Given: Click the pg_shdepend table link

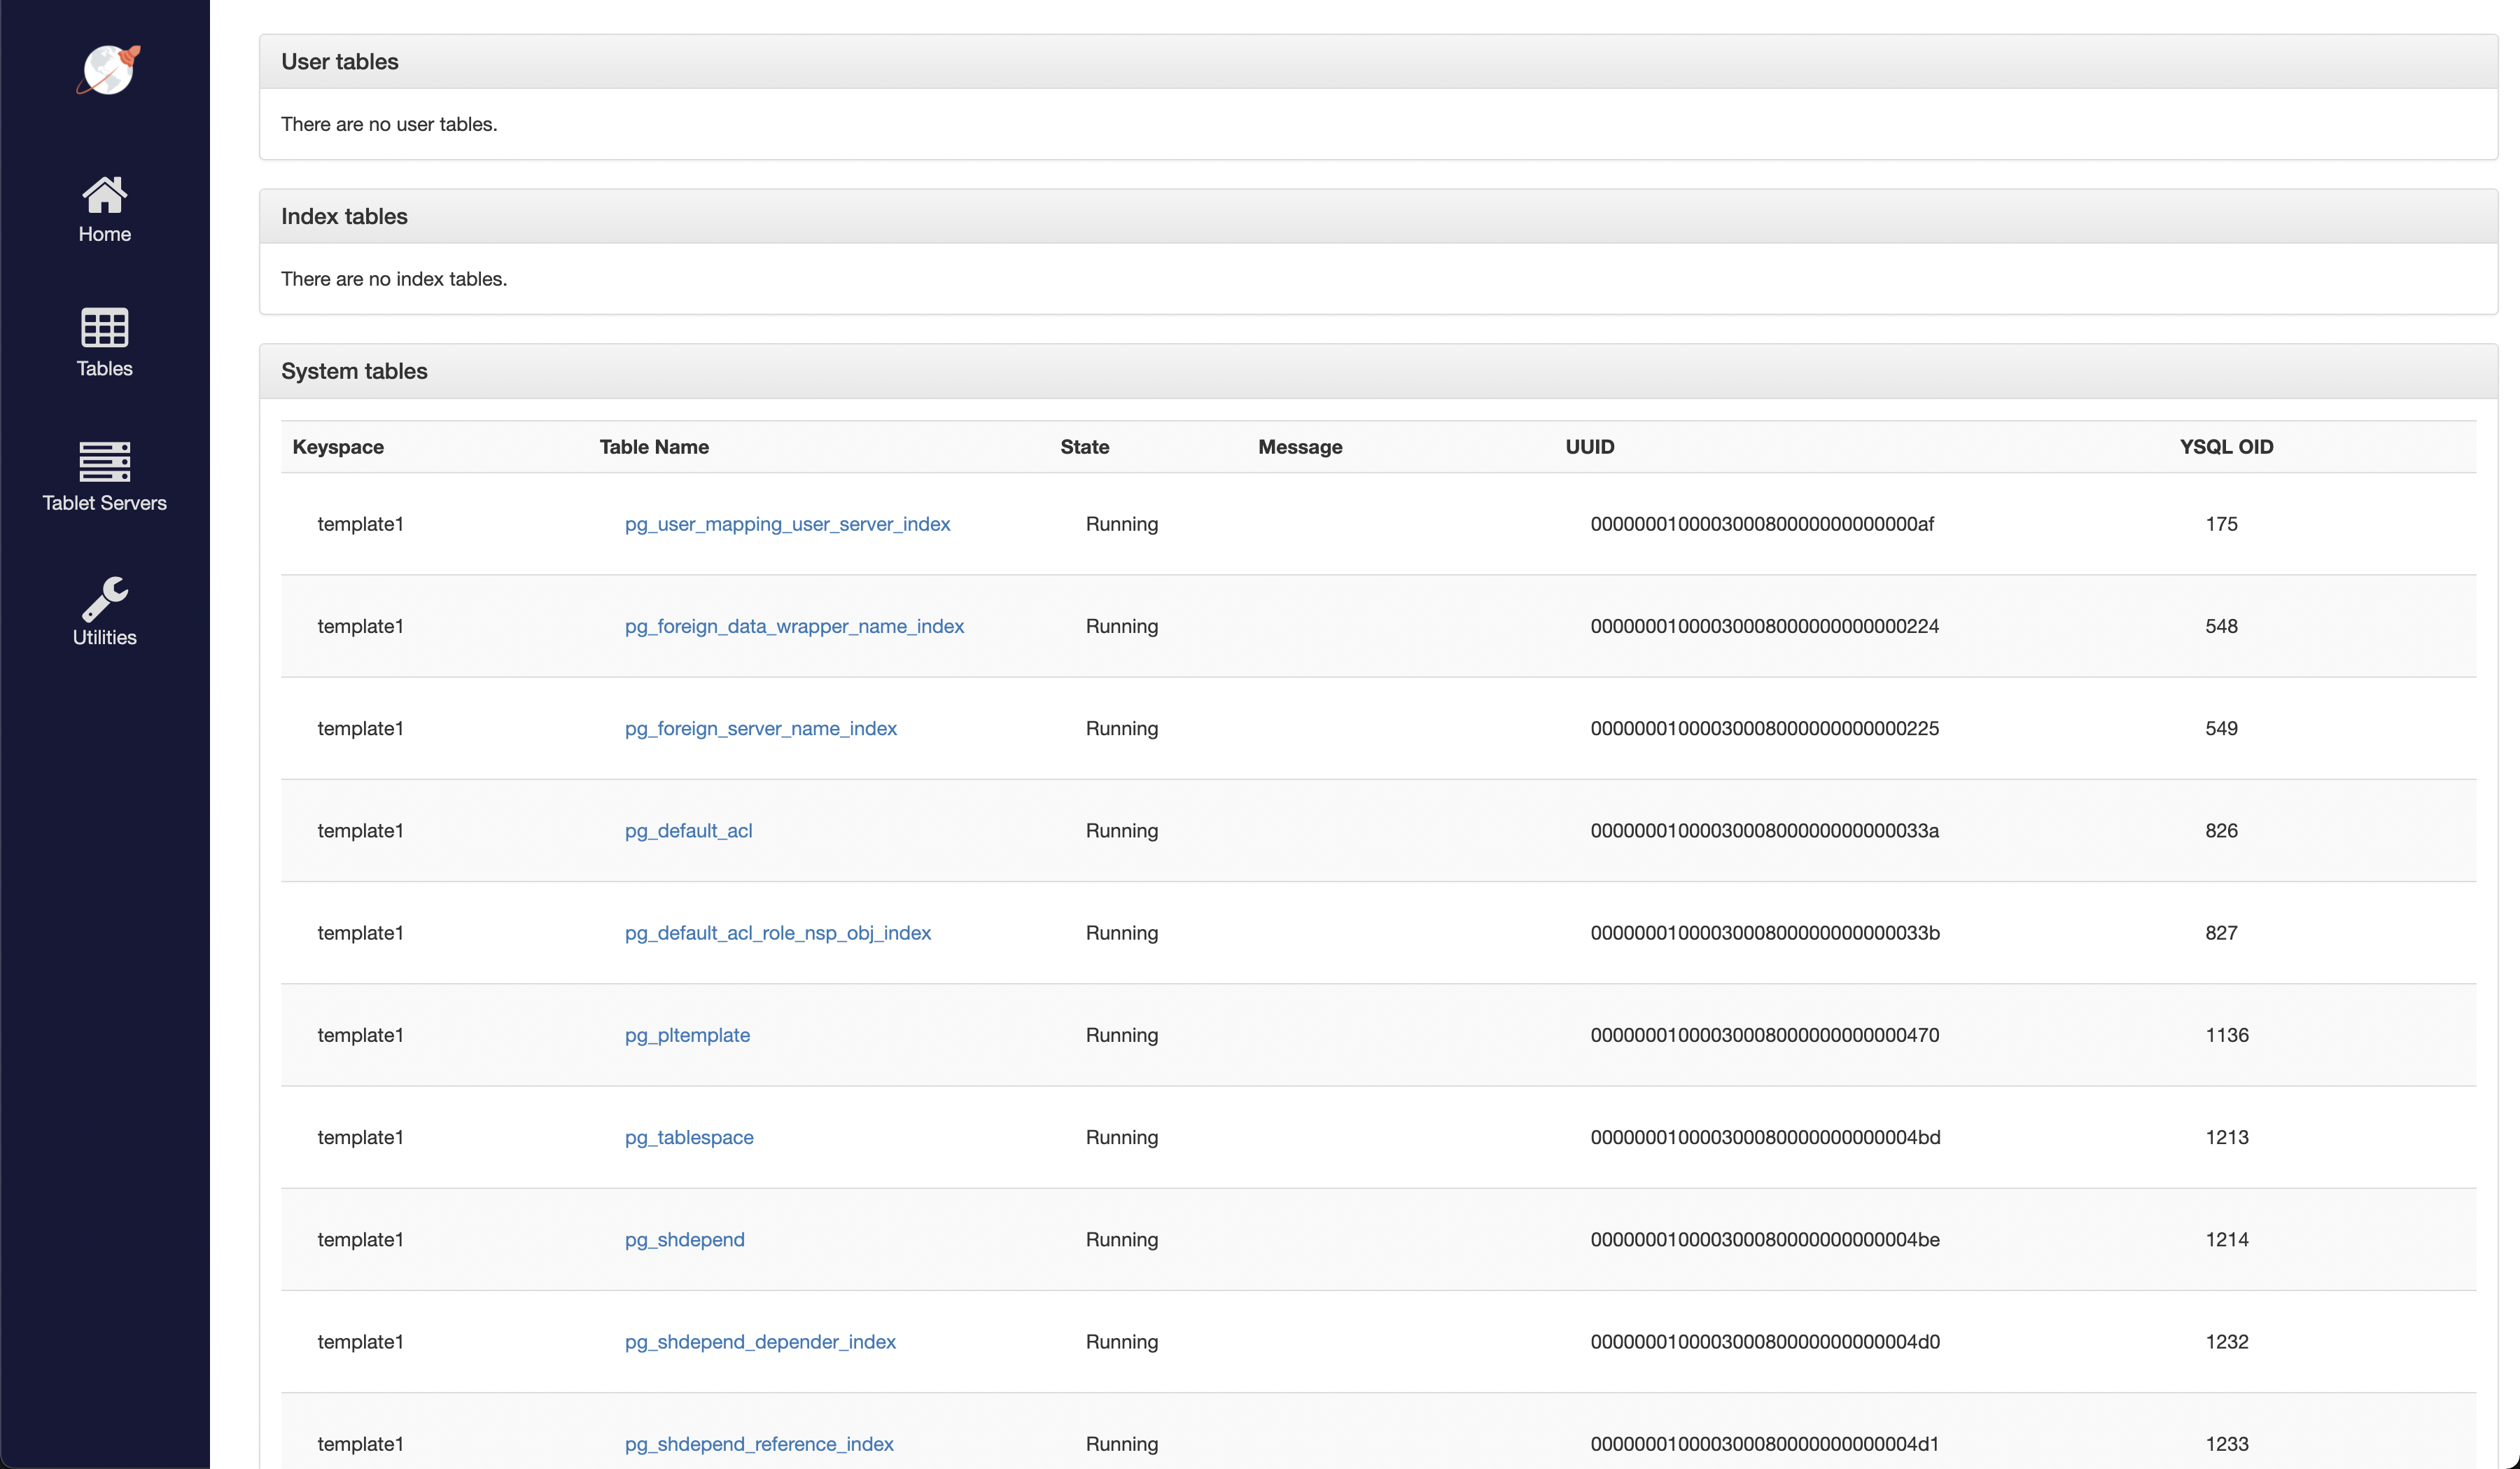Looking at the screenshot, I should (684, 1239).
